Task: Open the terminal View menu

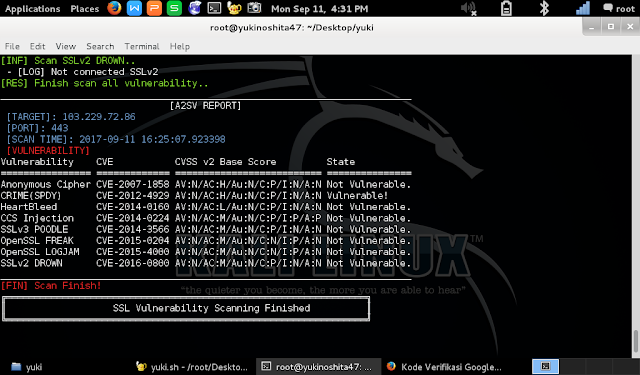Action: (x=66, y=46)
